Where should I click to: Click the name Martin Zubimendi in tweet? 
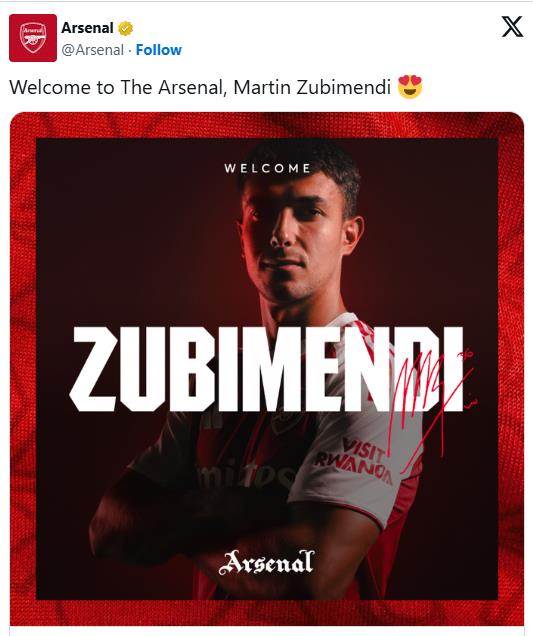[x=312, y=87]
